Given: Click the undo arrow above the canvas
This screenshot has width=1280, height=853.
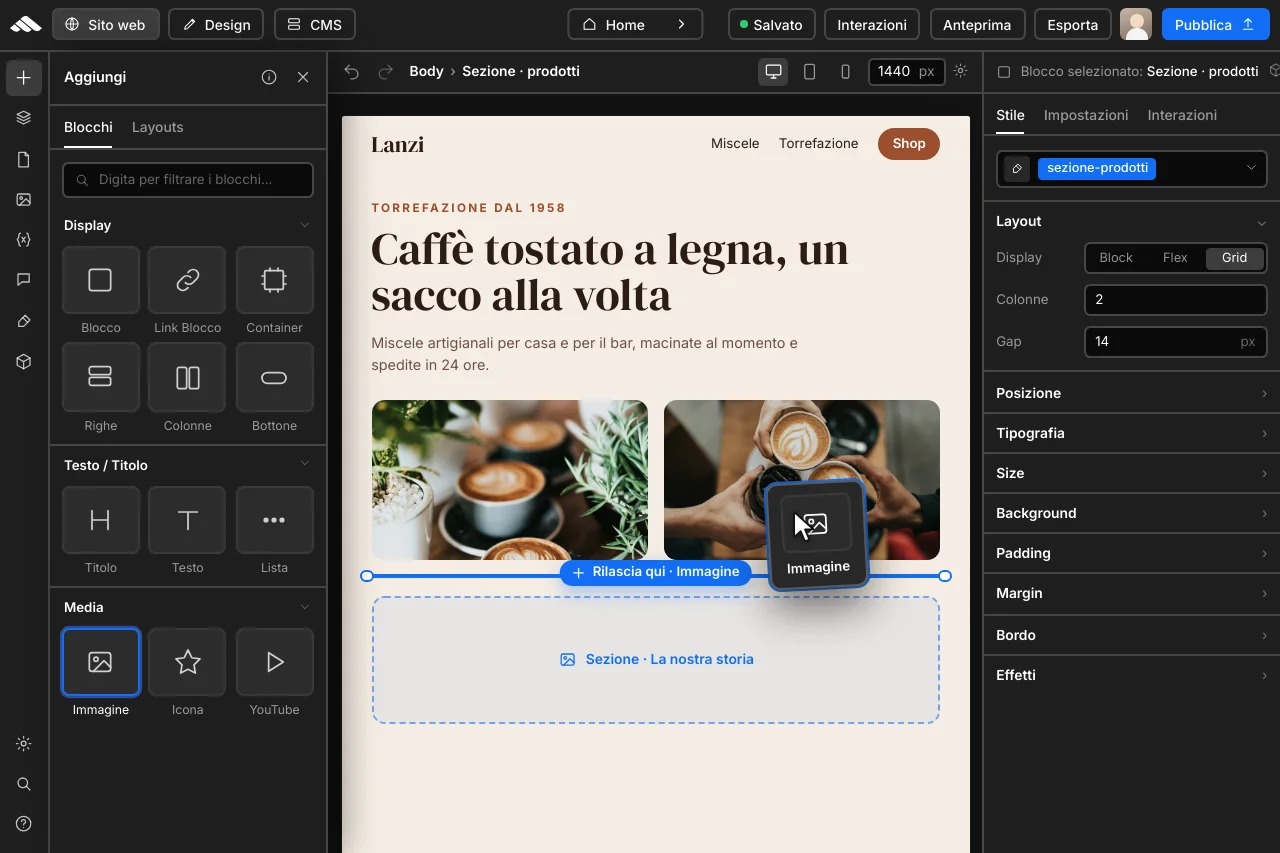Looking at the screenshot, I should (351, 71).
